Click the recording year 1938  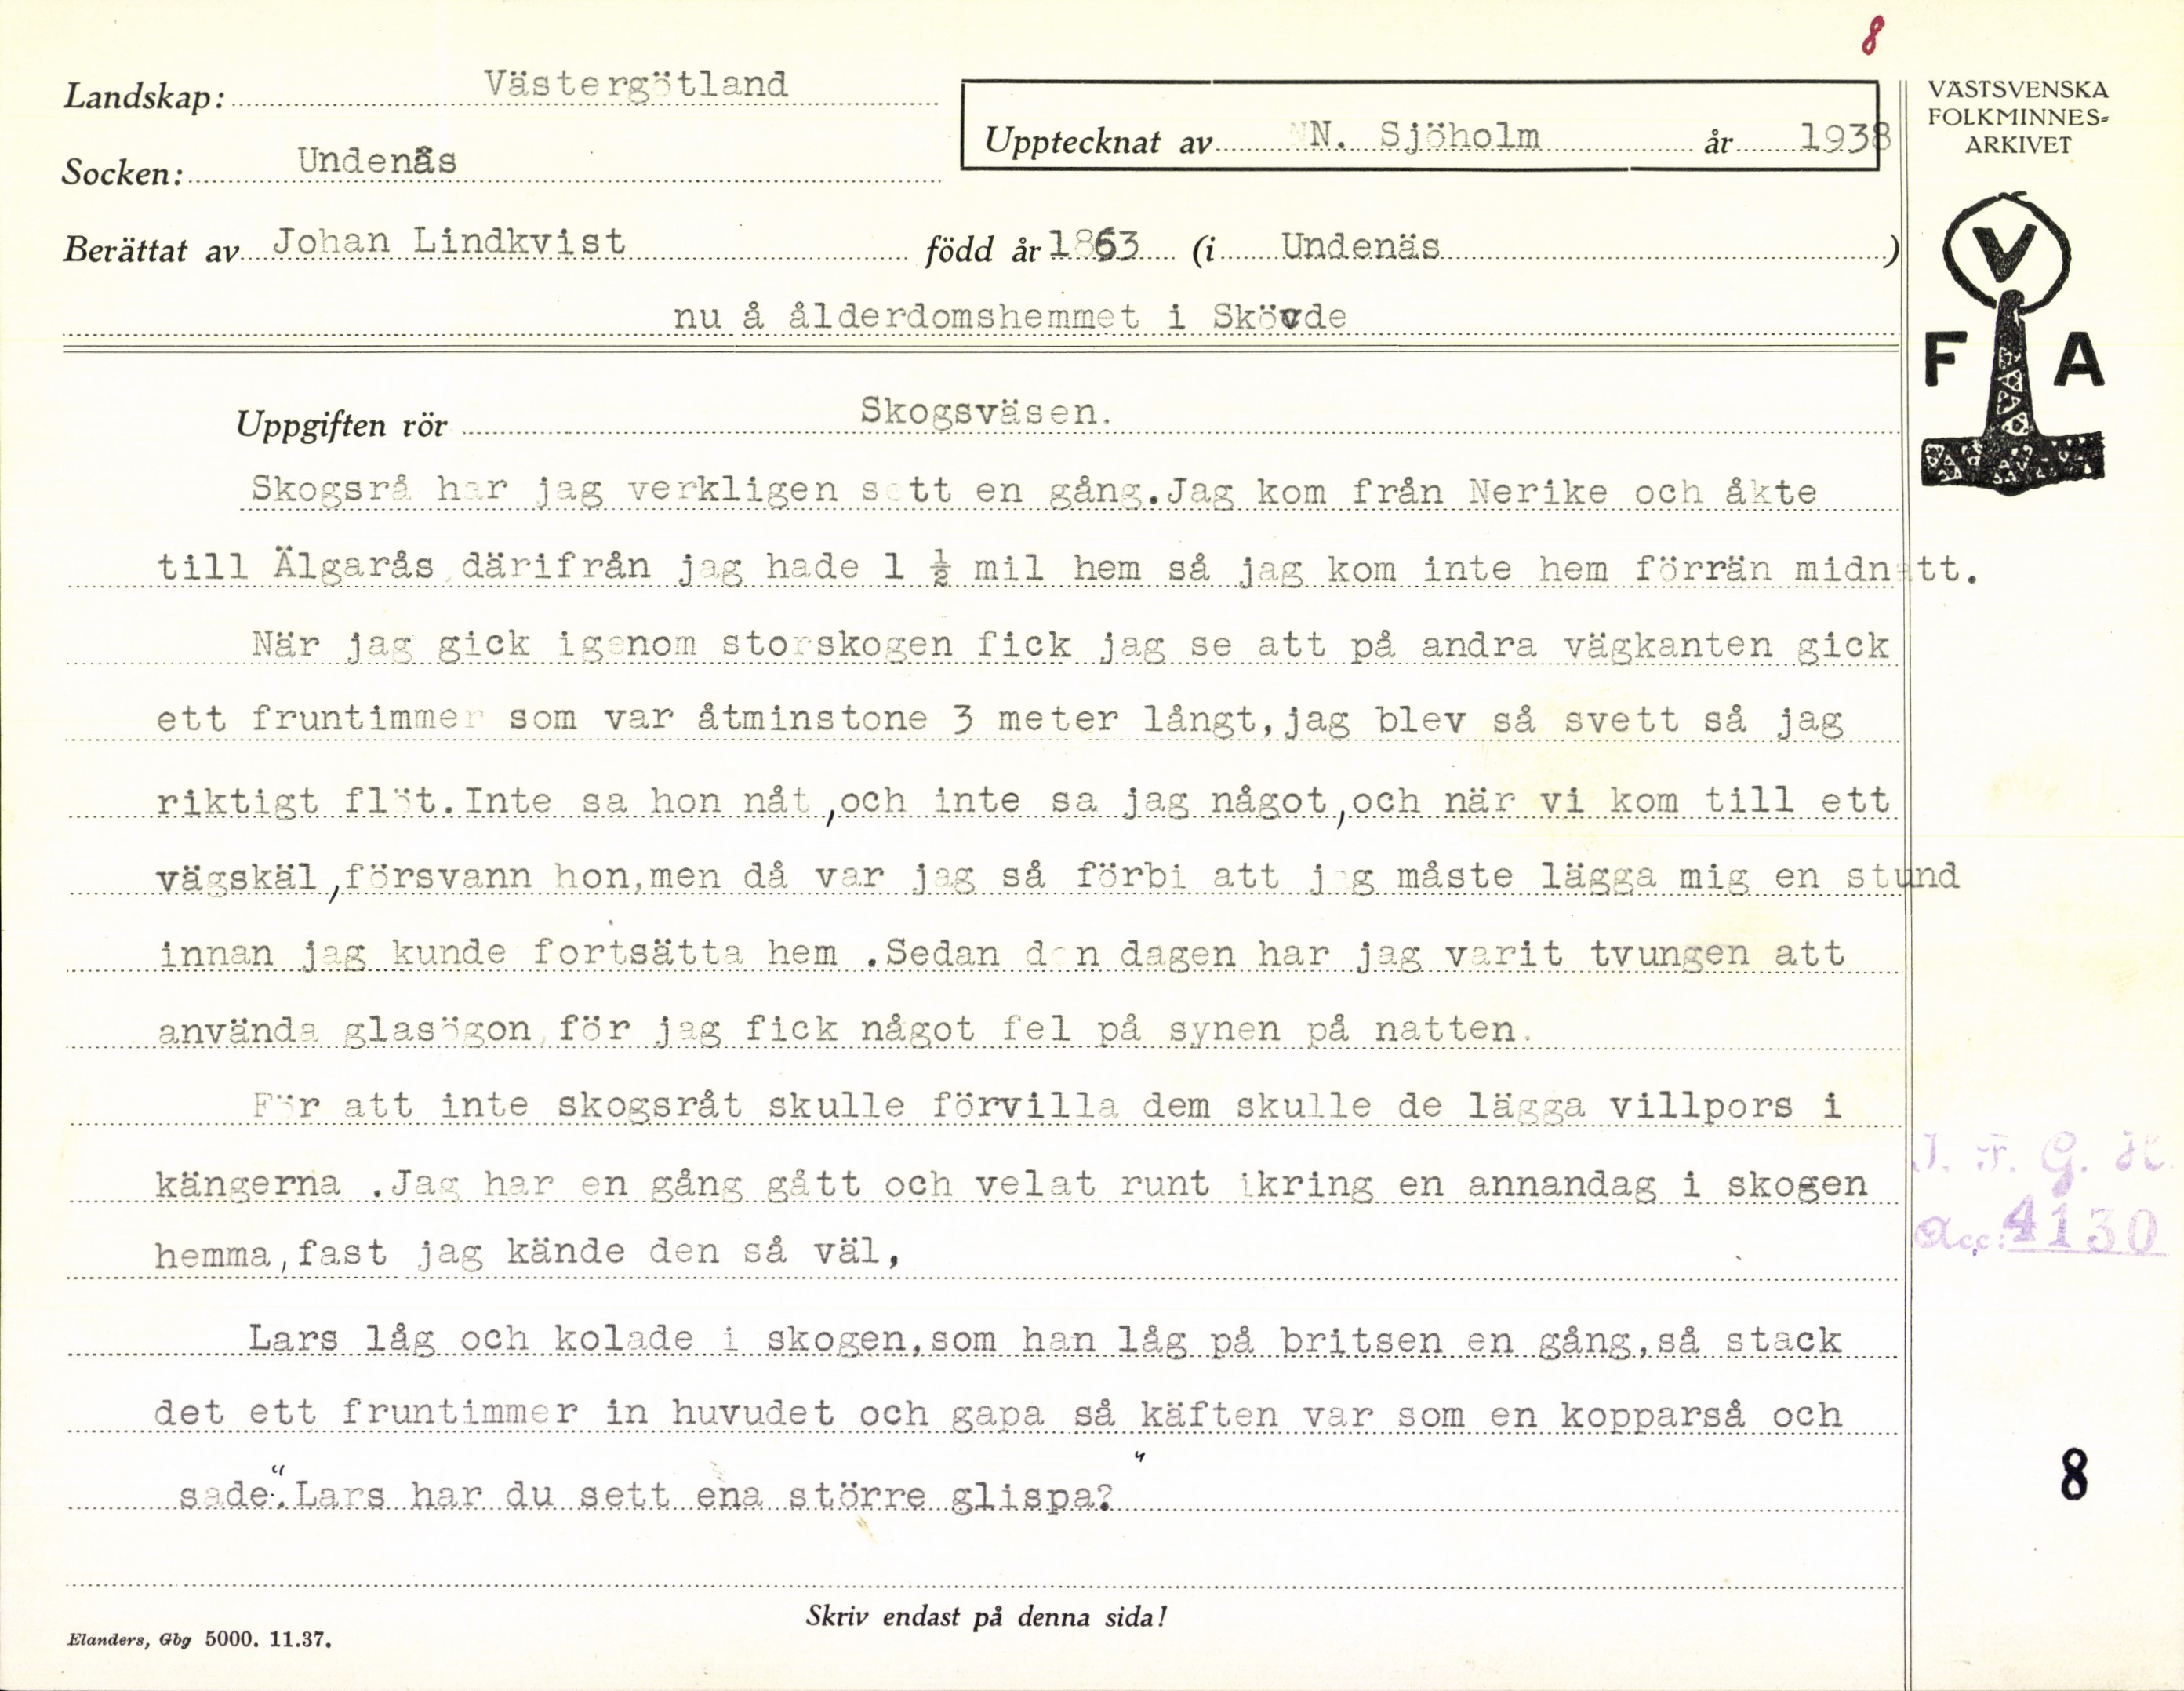[x=1843, y=139]
